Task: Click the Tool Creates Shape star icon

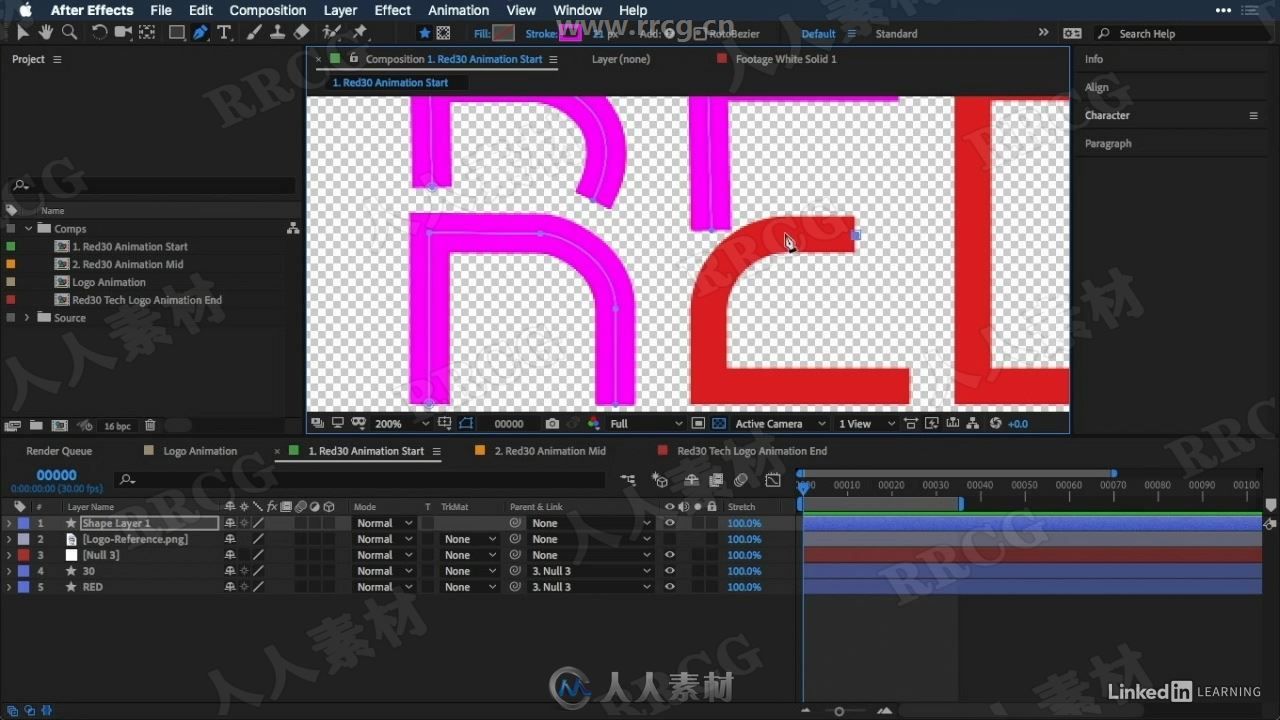Action: pos(424,33)
